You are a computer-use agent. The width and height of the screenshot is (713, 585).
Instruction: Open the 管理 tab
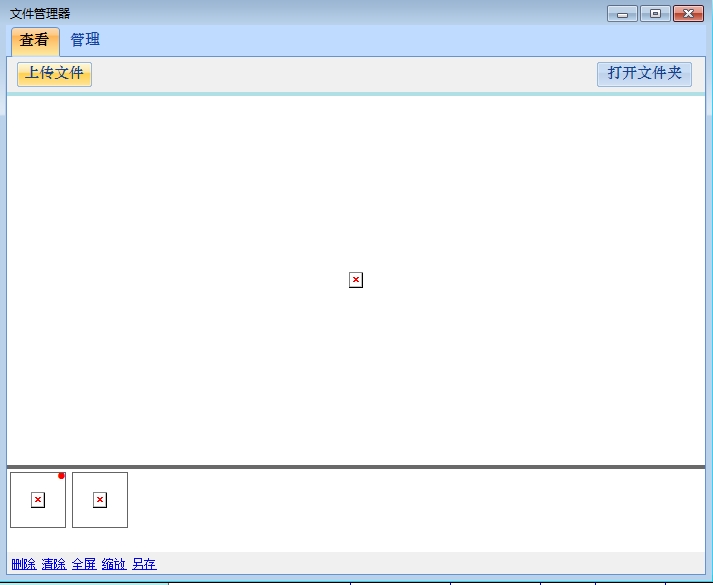(x=85, y=40)
